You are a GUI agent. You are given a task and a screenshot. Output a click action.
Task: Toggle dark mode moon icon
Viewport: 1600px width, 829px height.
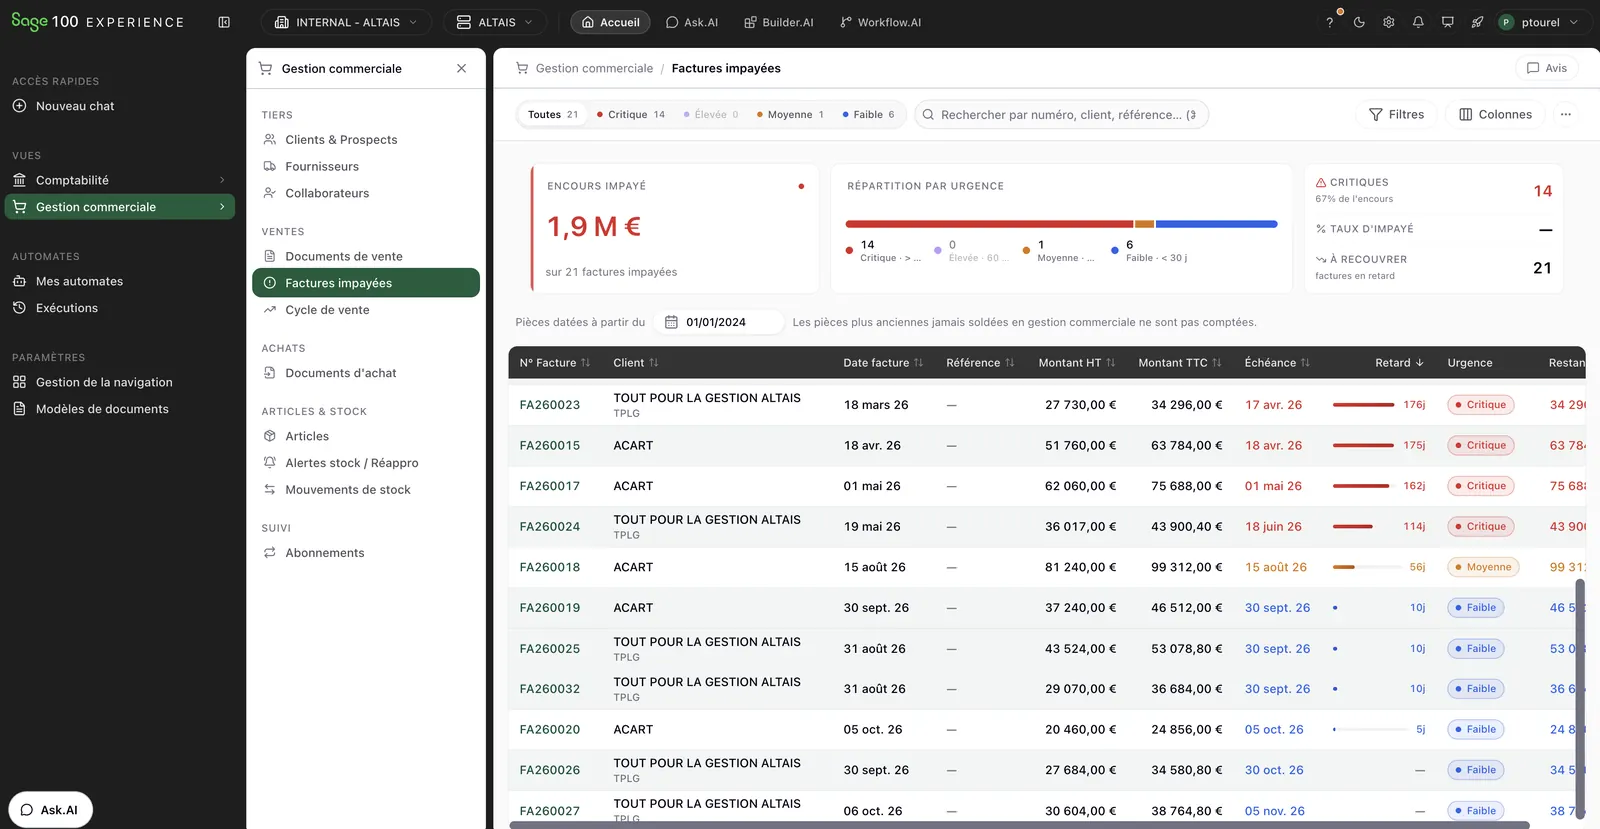[1359, 22]
